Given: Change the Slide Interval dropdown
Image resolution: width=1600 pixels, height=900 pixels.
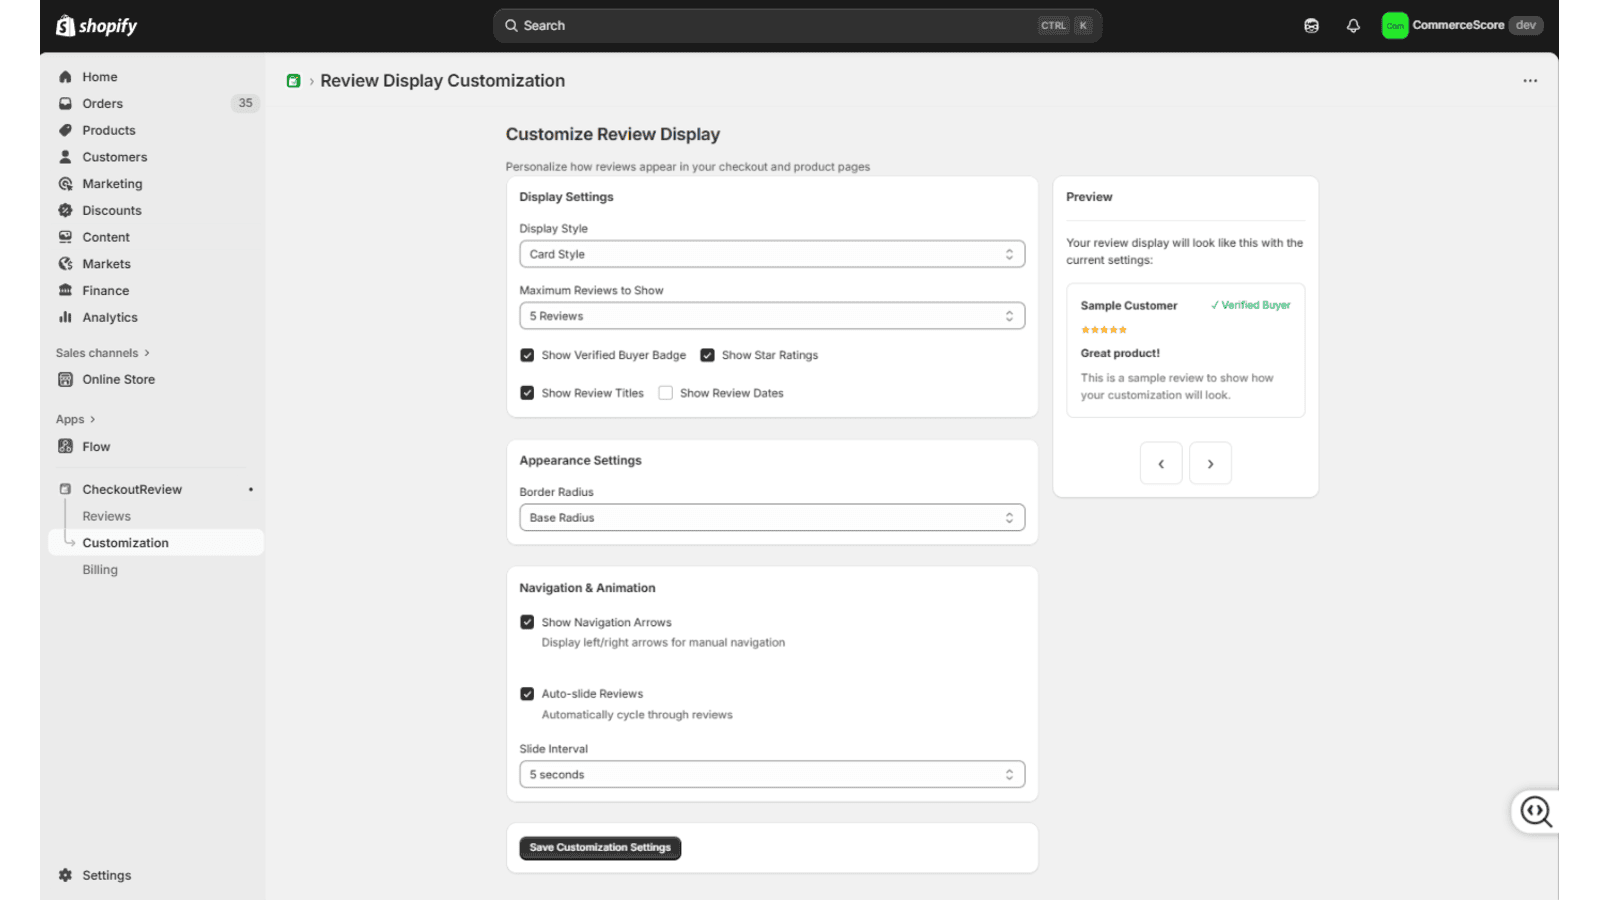Looking at the screenshot, I should pos(771,773).
